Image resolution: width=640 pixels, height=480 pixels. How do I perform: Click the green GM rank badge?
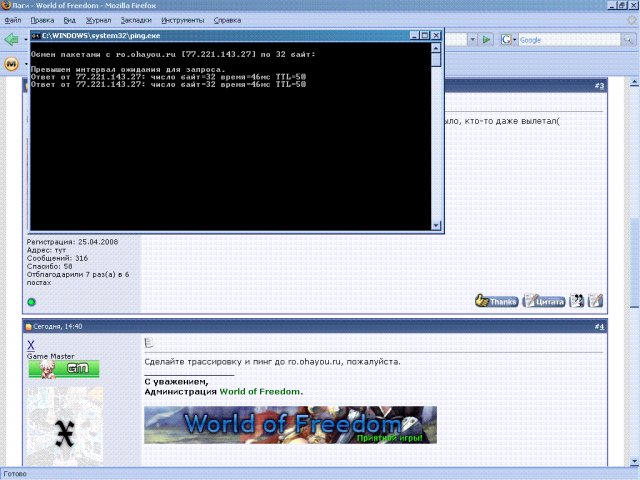pos(64,369)
